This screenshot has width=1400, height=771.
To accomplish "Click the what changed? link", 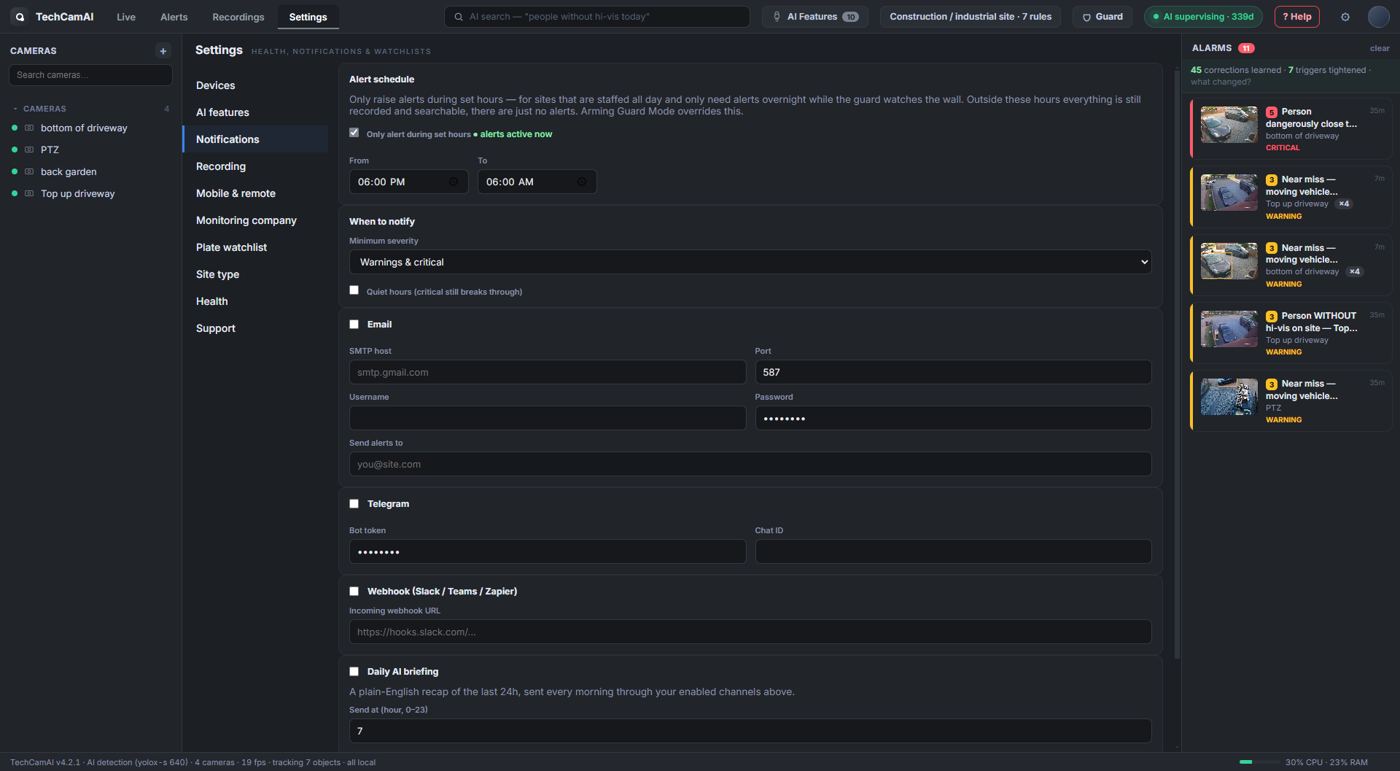I will pos(1220,82).
